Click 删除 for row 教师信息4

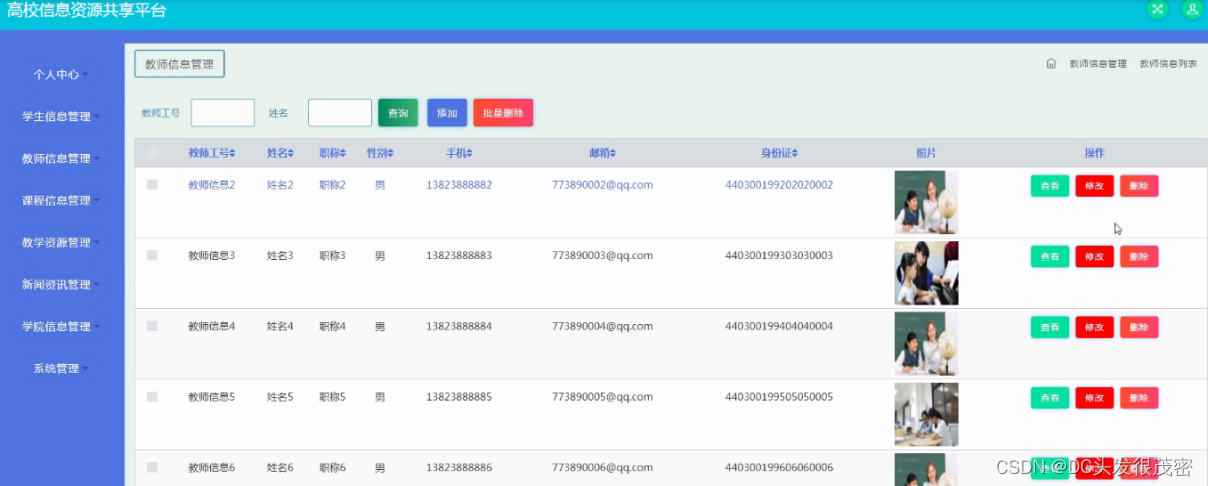[1139, 327]
